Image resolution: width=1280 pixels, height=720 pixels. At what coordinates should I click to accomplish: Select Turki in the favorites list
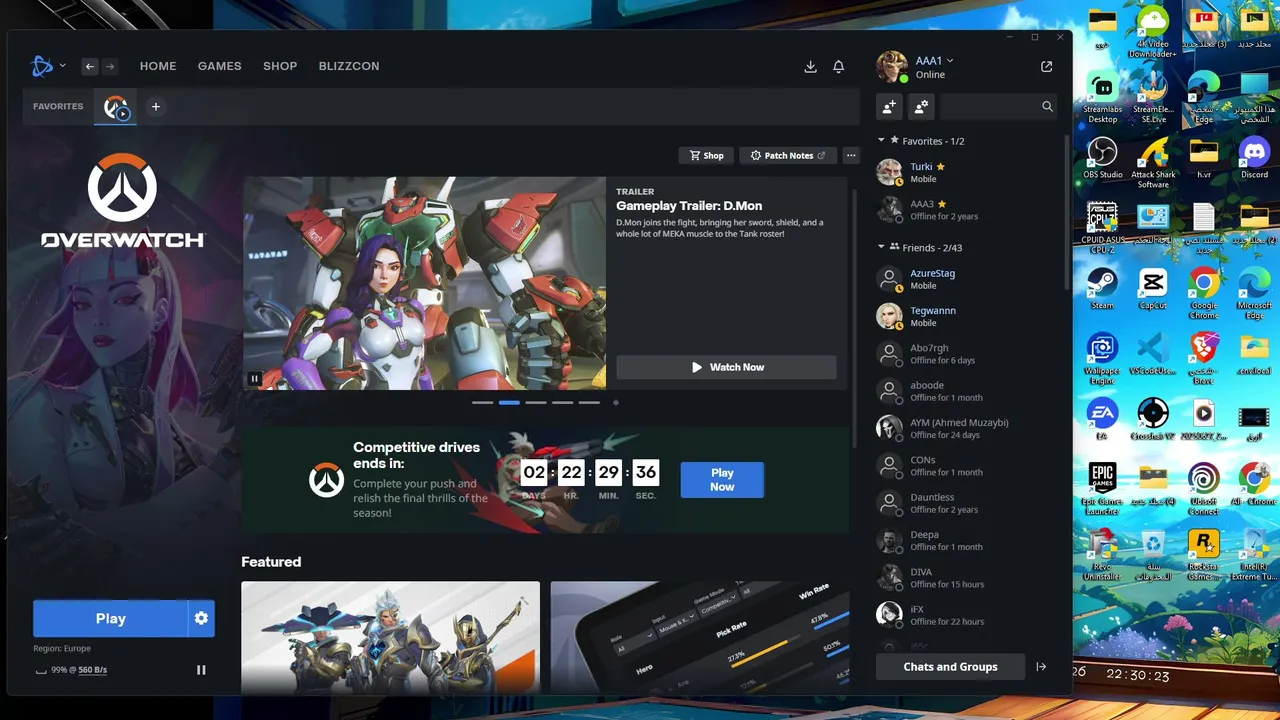(966, 172)
